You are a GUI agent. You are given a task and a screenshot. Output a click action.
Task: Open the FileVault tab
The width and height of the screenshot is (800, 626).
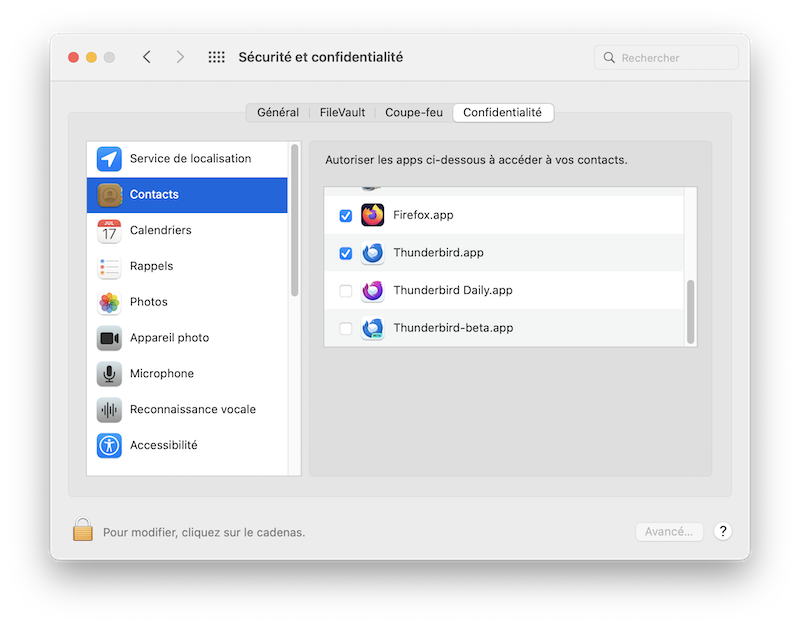pyautogui.click(x=342, y=113)
